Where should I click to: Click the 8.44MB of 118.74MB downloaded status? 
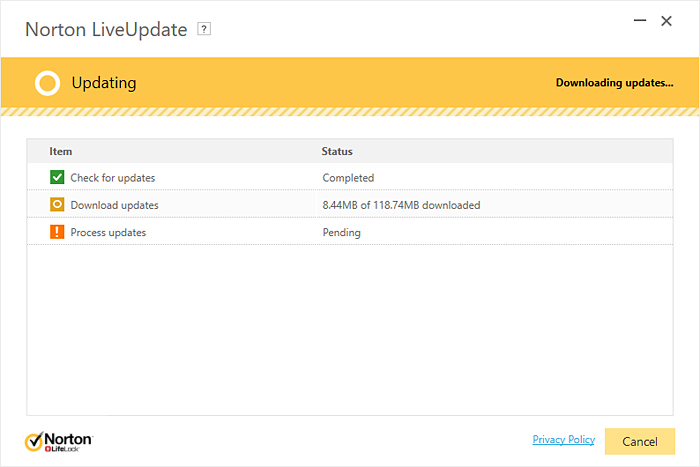click(x=401, y=205)
